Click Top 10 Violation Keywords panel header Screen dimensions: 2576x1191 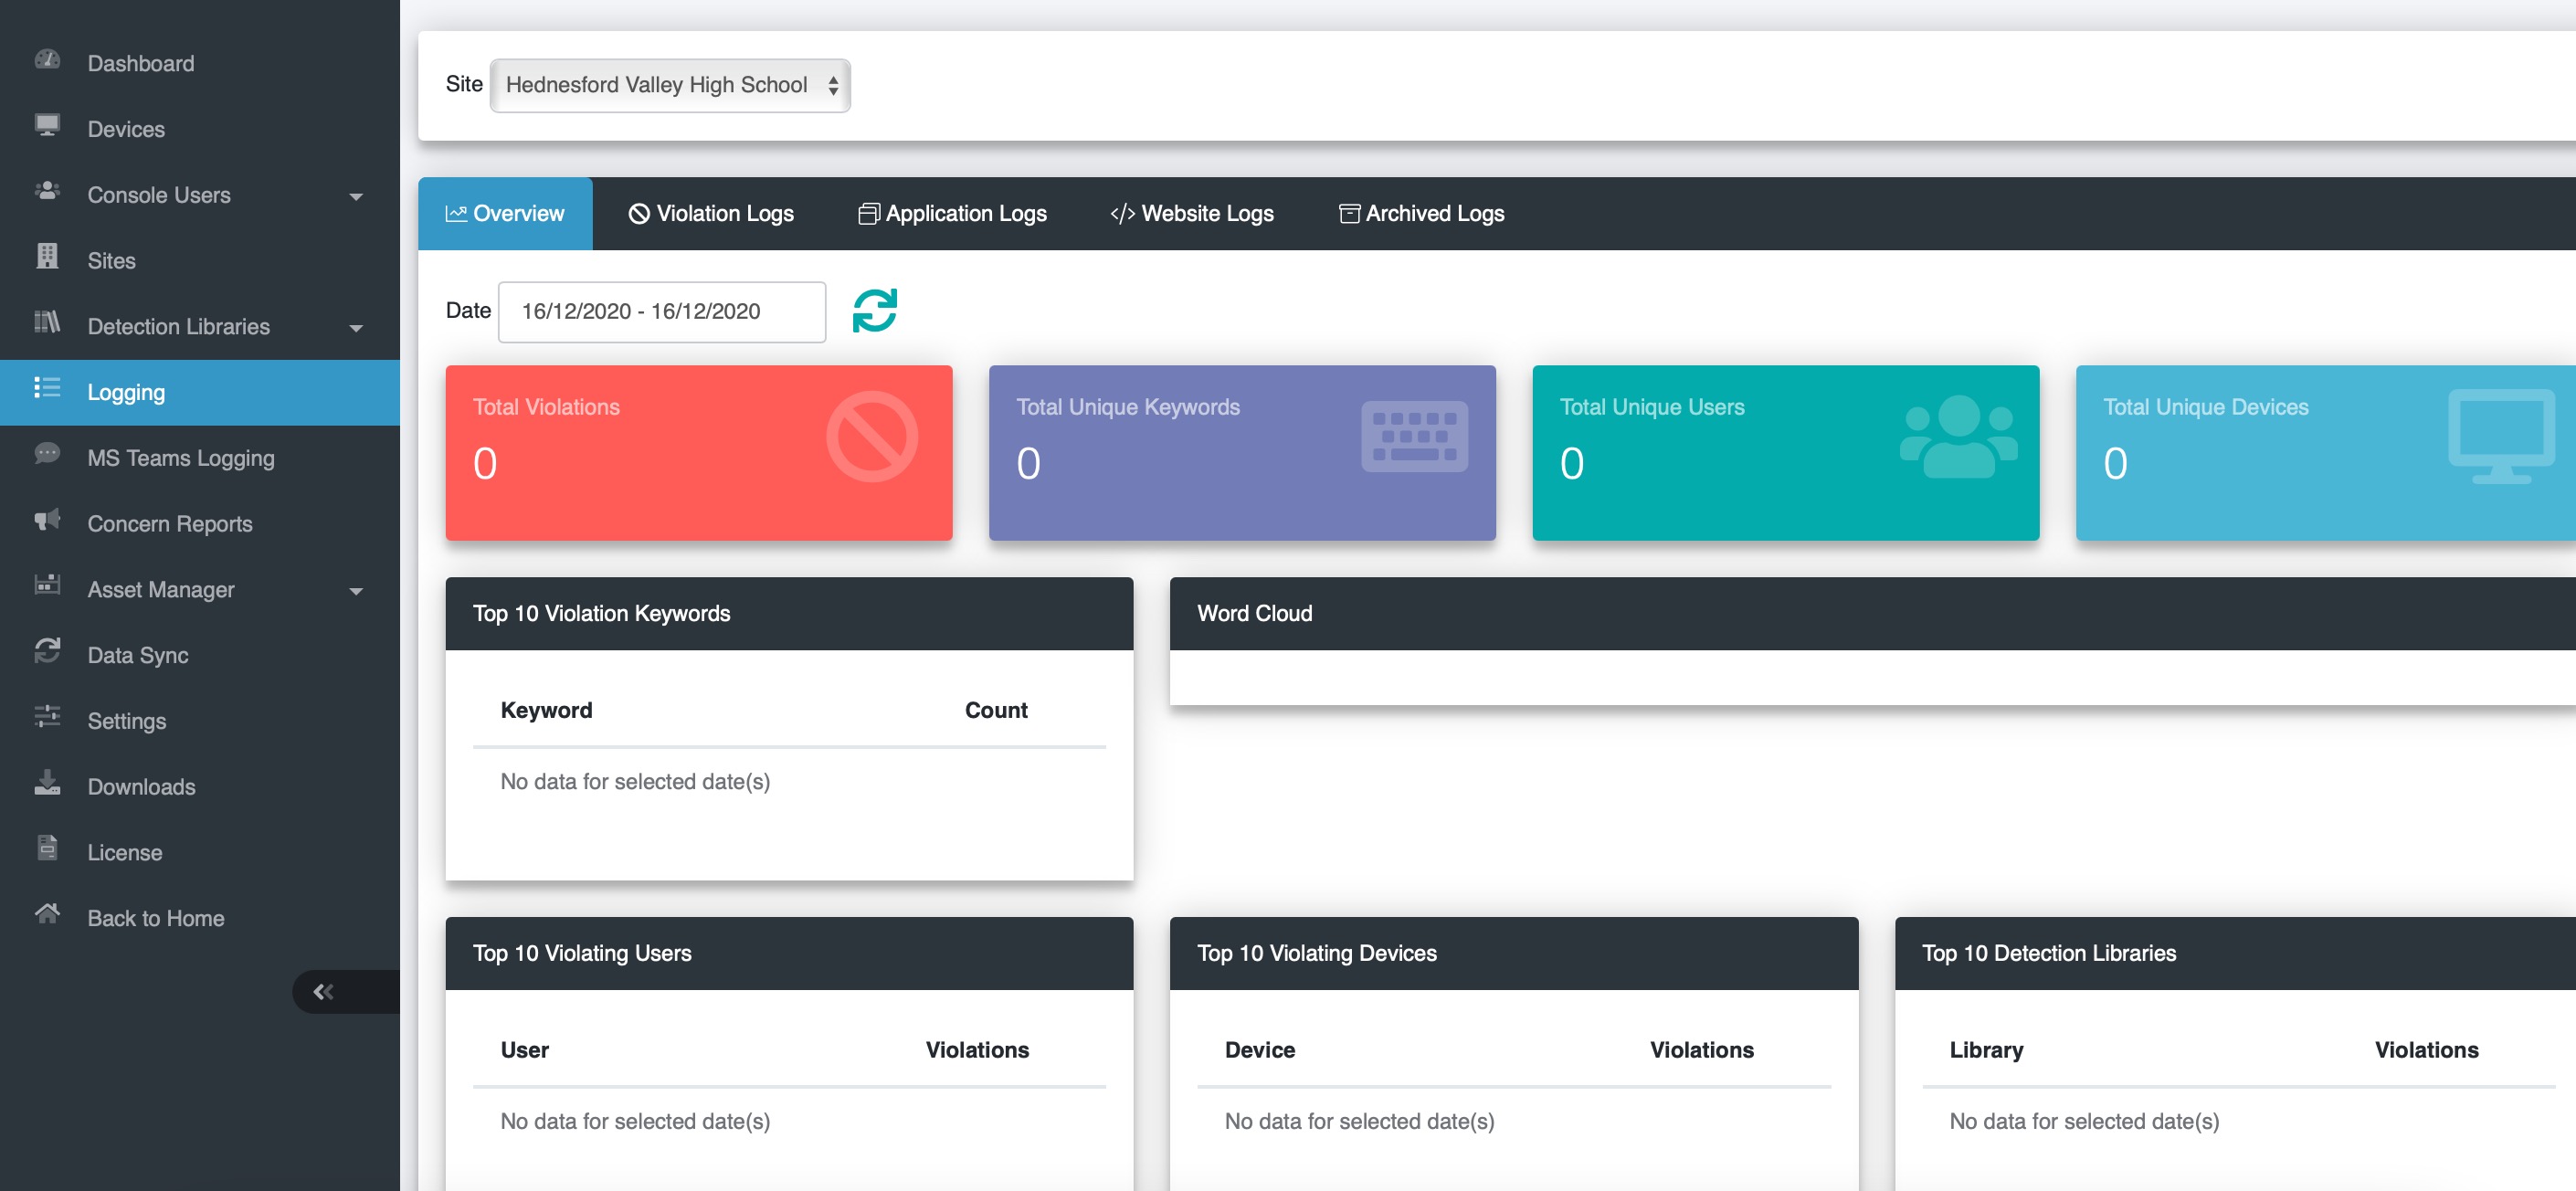click(x=790, y=614)
